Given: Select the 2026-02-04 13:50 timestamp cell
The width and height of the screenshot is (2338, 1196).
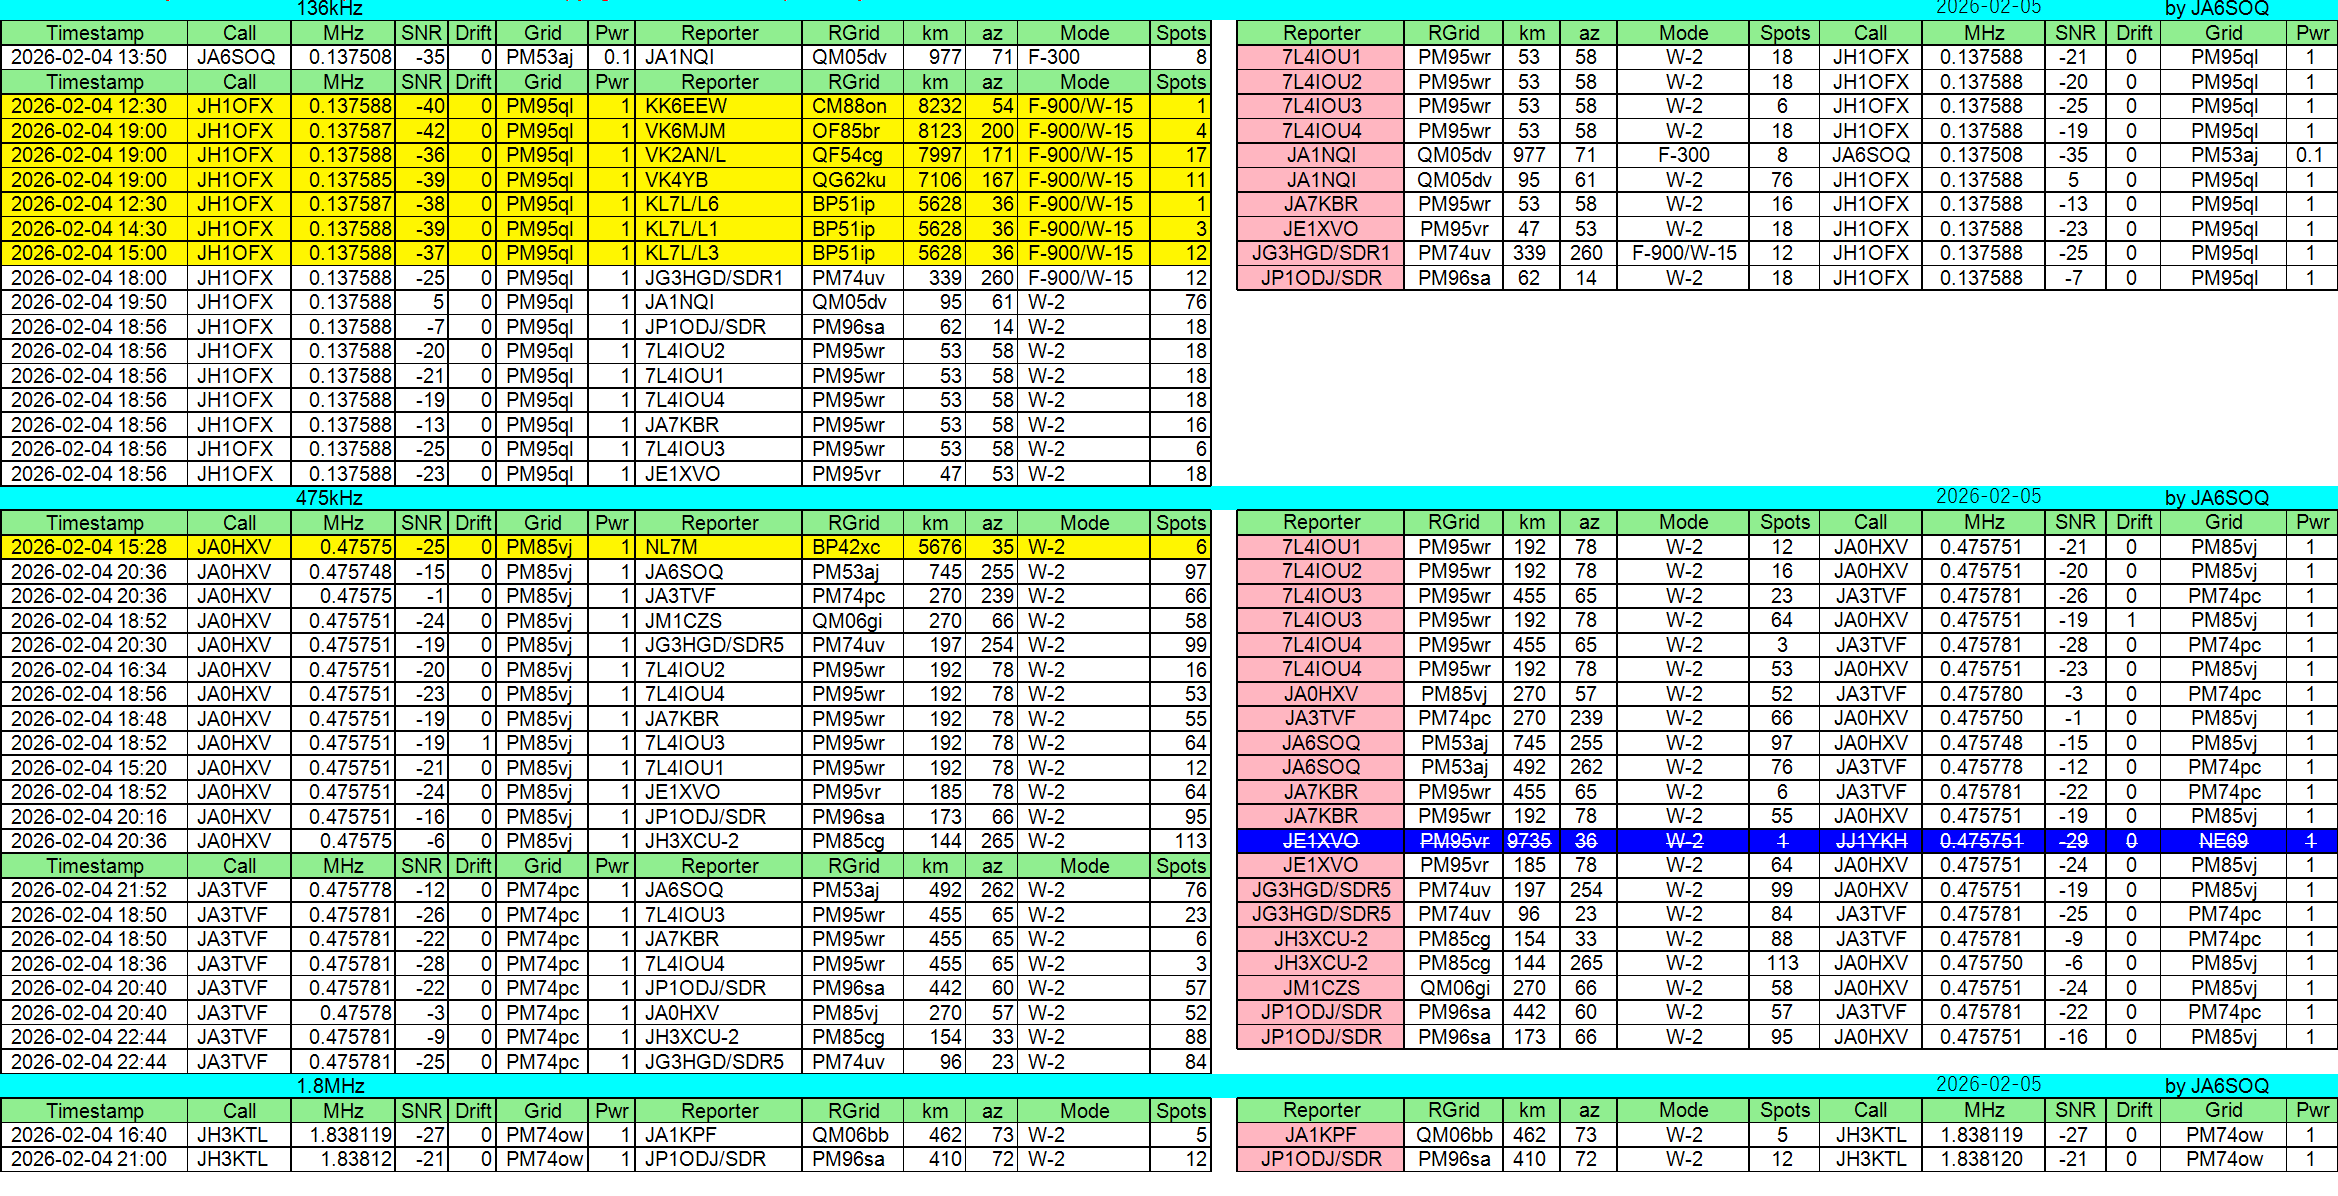Looking at the screenshot, I should click(94, 57).
